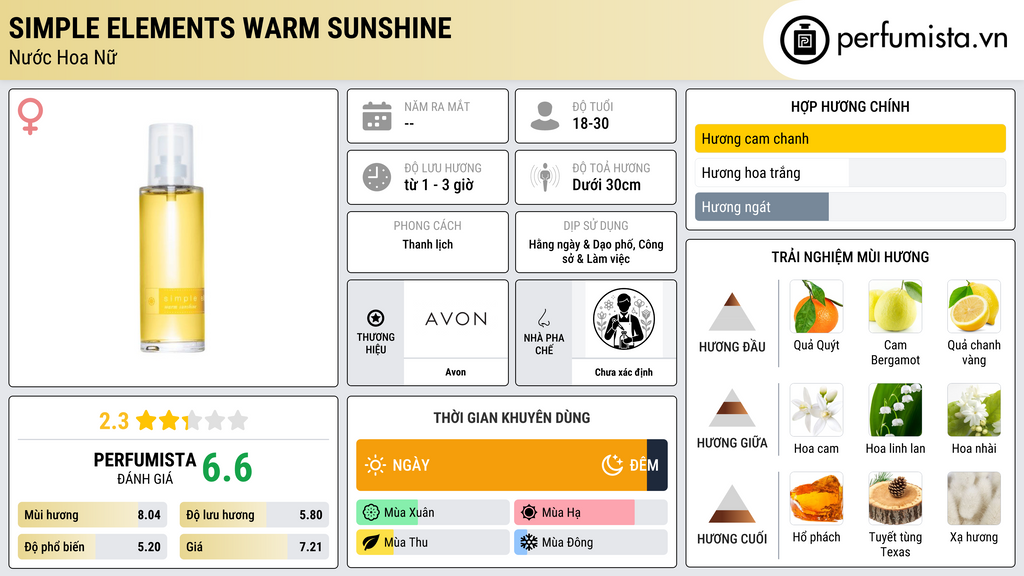Click the Độ lưu hương 5.80 score bar
The image size is (1024, 576).
point(254,515)
